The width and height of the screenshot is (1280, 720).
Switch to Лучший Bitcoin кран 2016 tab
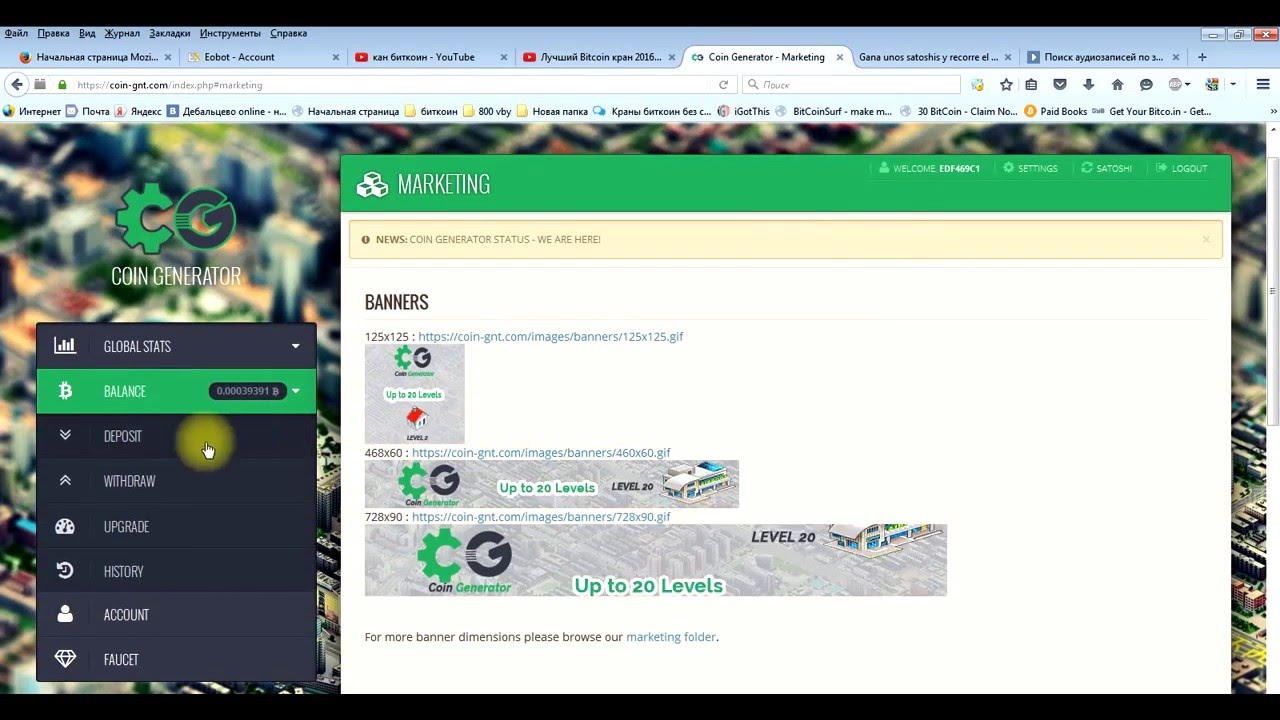coord(598,57)
